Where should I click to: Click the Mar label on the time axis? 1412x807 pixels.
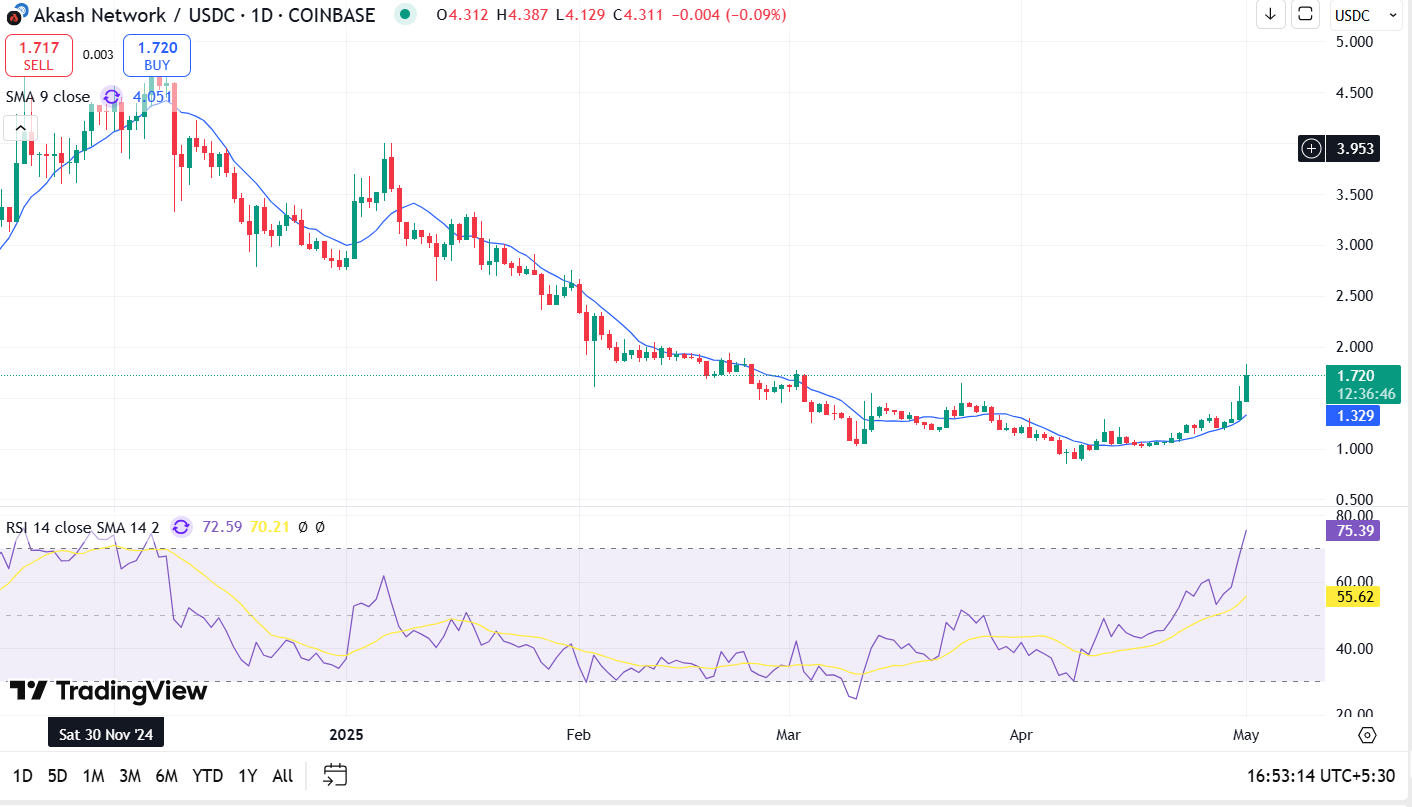789,735
